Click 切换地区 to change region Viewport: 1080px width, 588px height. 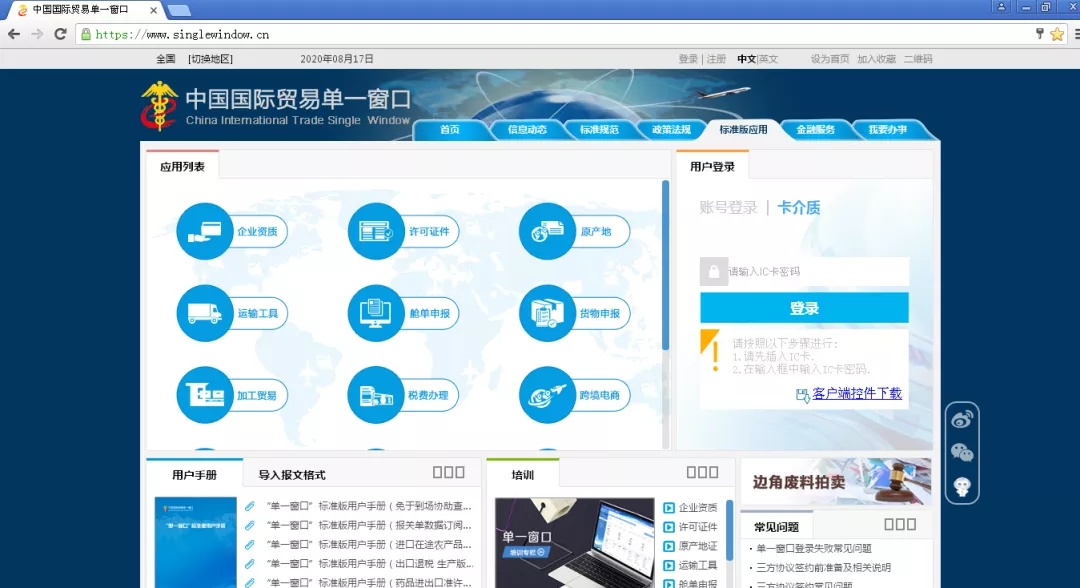coord(210,59)
